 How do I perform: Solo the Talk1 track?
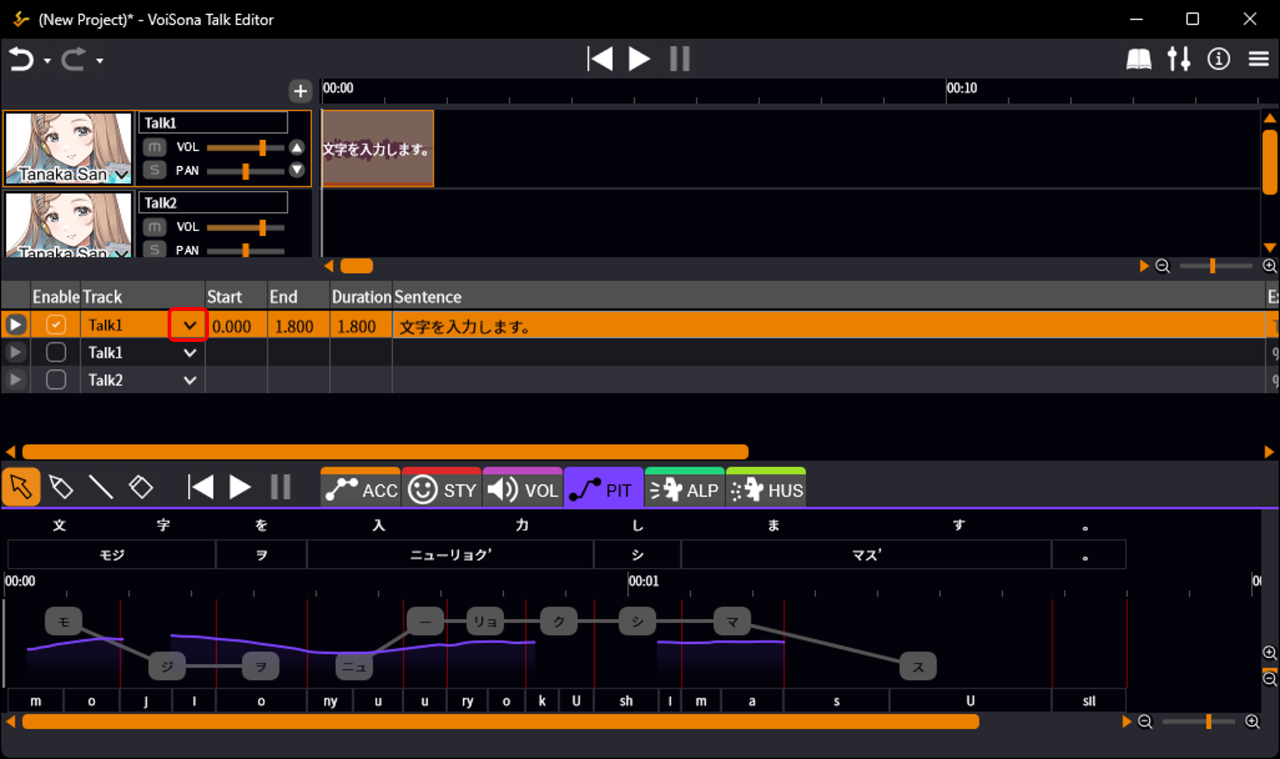[x=153, y=170]
